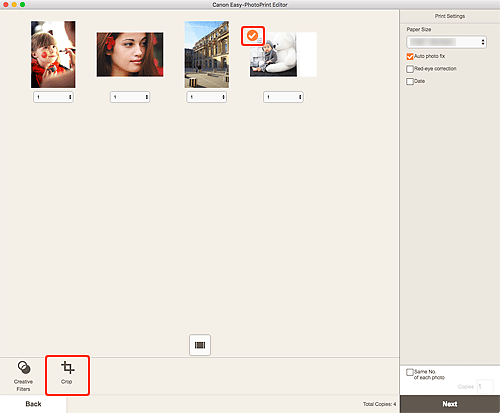This screenshot has height=413, width=500.
Task: Select the woman with red flower thumbnail
Action: [x=130, y=54]
